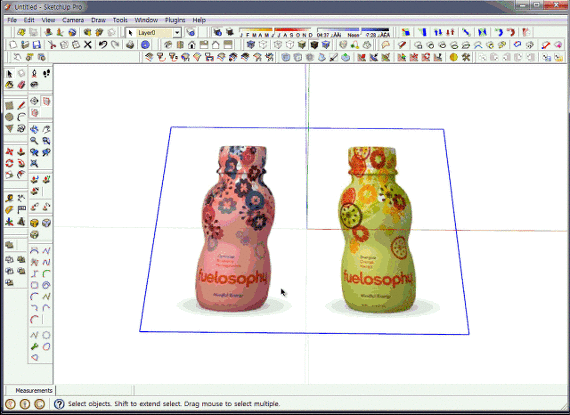Select the Eraser tool
Image resolution: width=570 pixels, height=415 pixels.
(21, 85)
